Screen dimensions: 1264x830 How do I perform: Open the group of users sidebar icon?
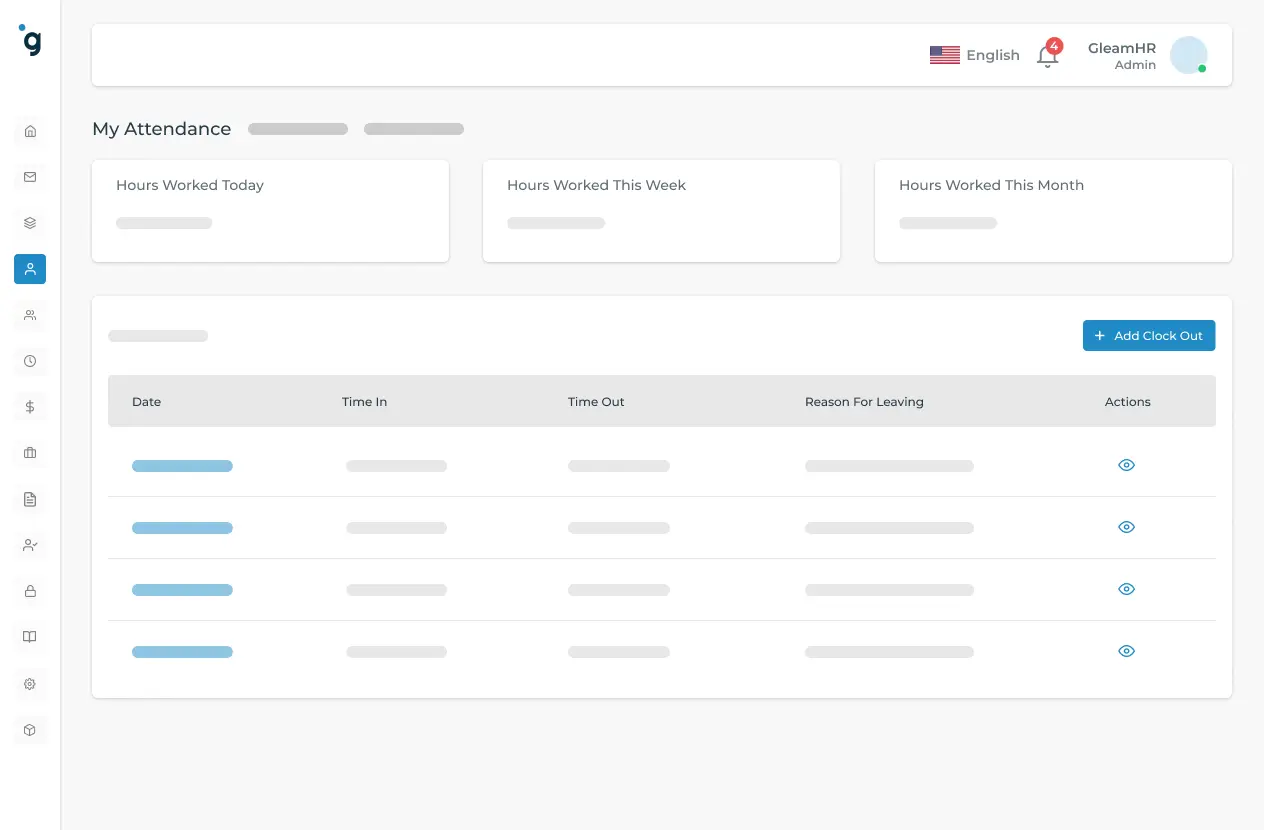[x=30, y=315]
